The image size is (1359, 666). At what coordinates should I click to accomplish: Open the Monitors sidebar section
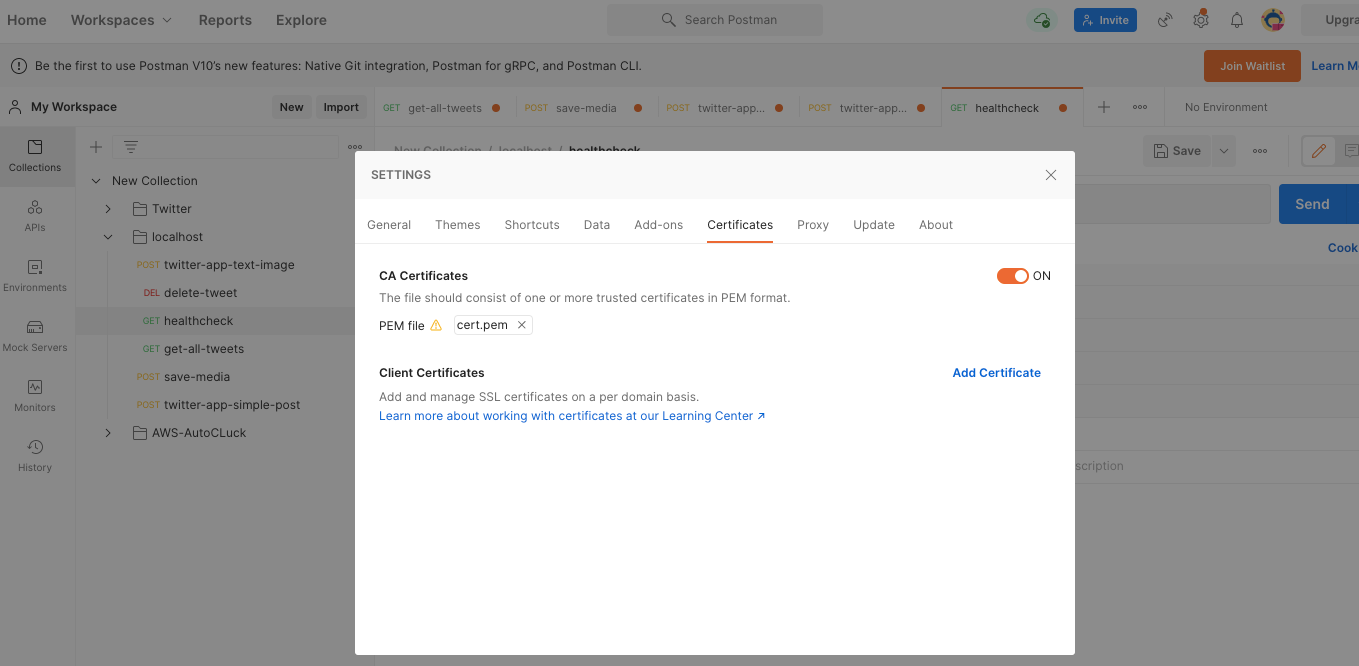[x=35, y=396]
